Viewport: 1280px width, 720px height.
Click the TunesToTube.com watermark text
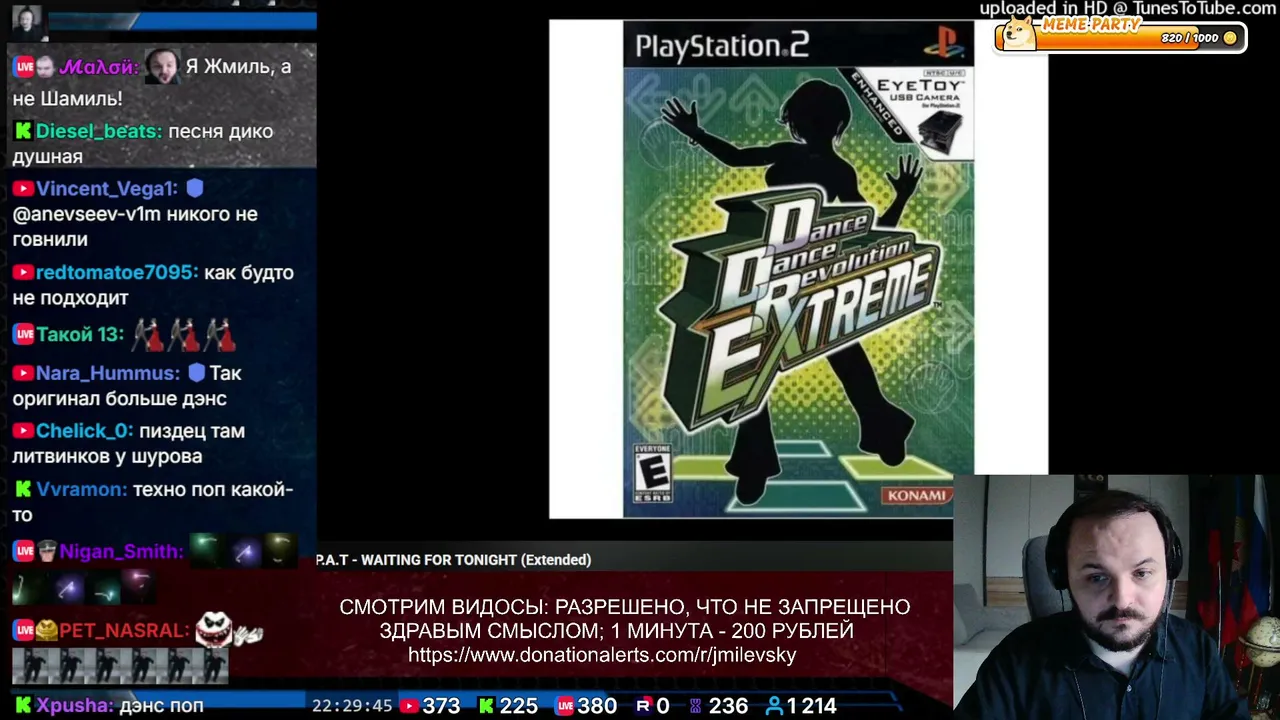(x=1128, y=9)
